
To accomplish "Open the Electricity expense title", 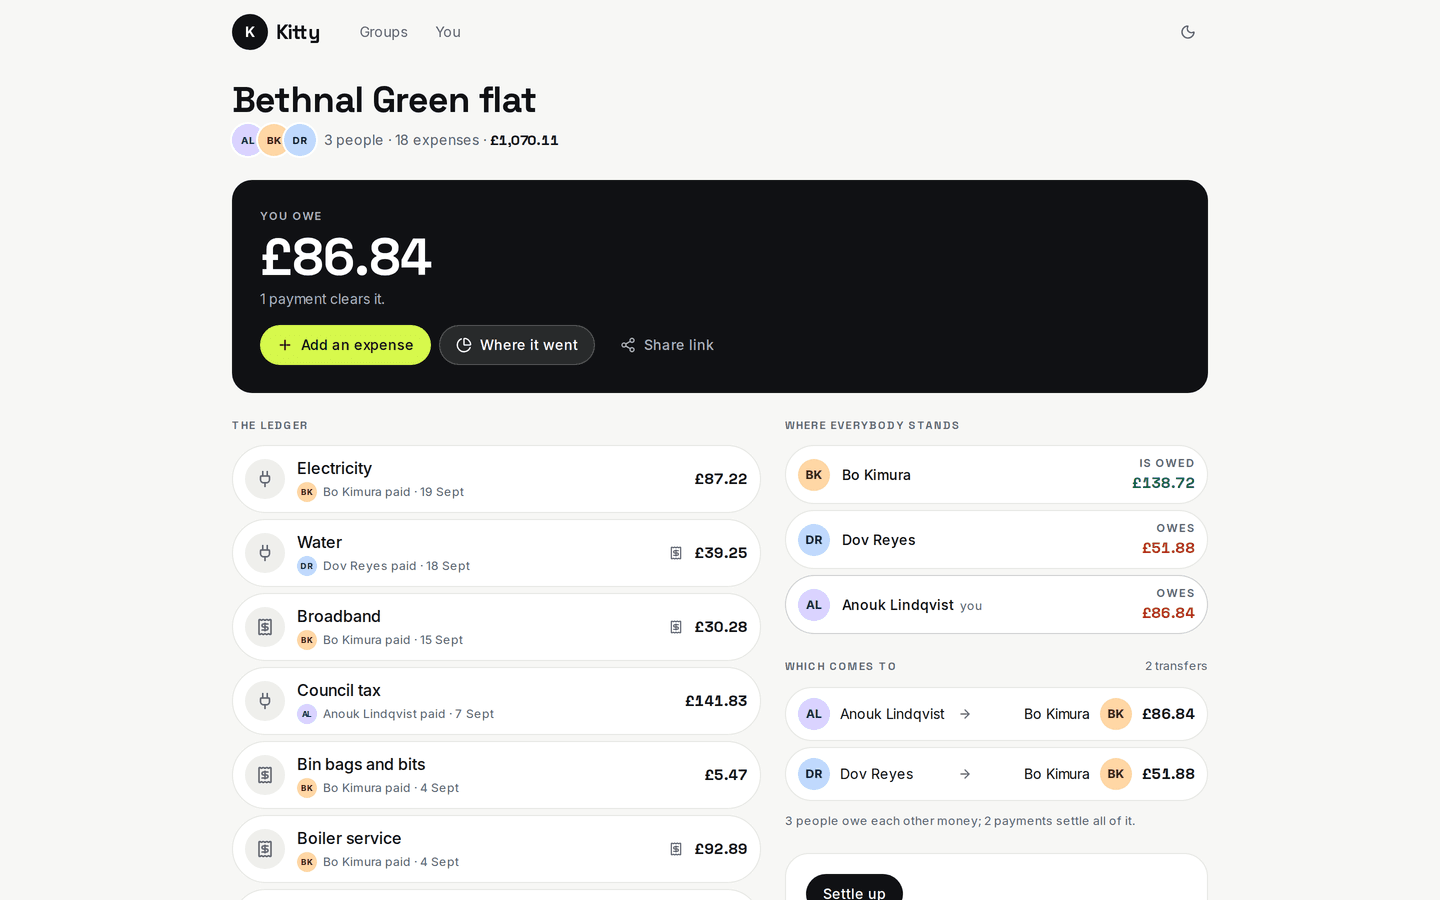I will (x=334, y=468).
